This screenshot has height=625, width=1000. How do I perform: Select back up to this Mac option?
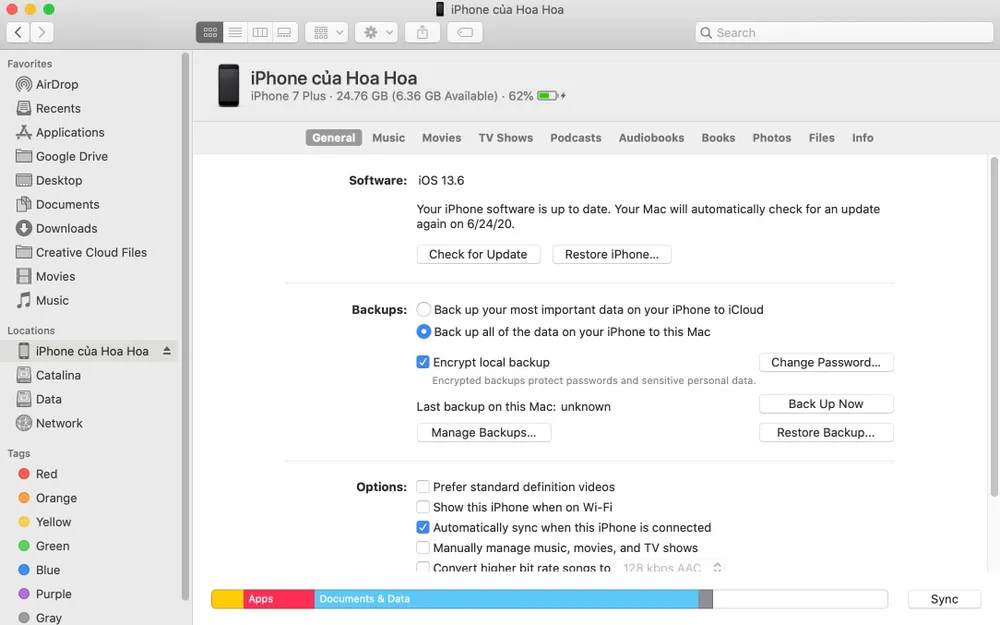[x=423, y=332]
